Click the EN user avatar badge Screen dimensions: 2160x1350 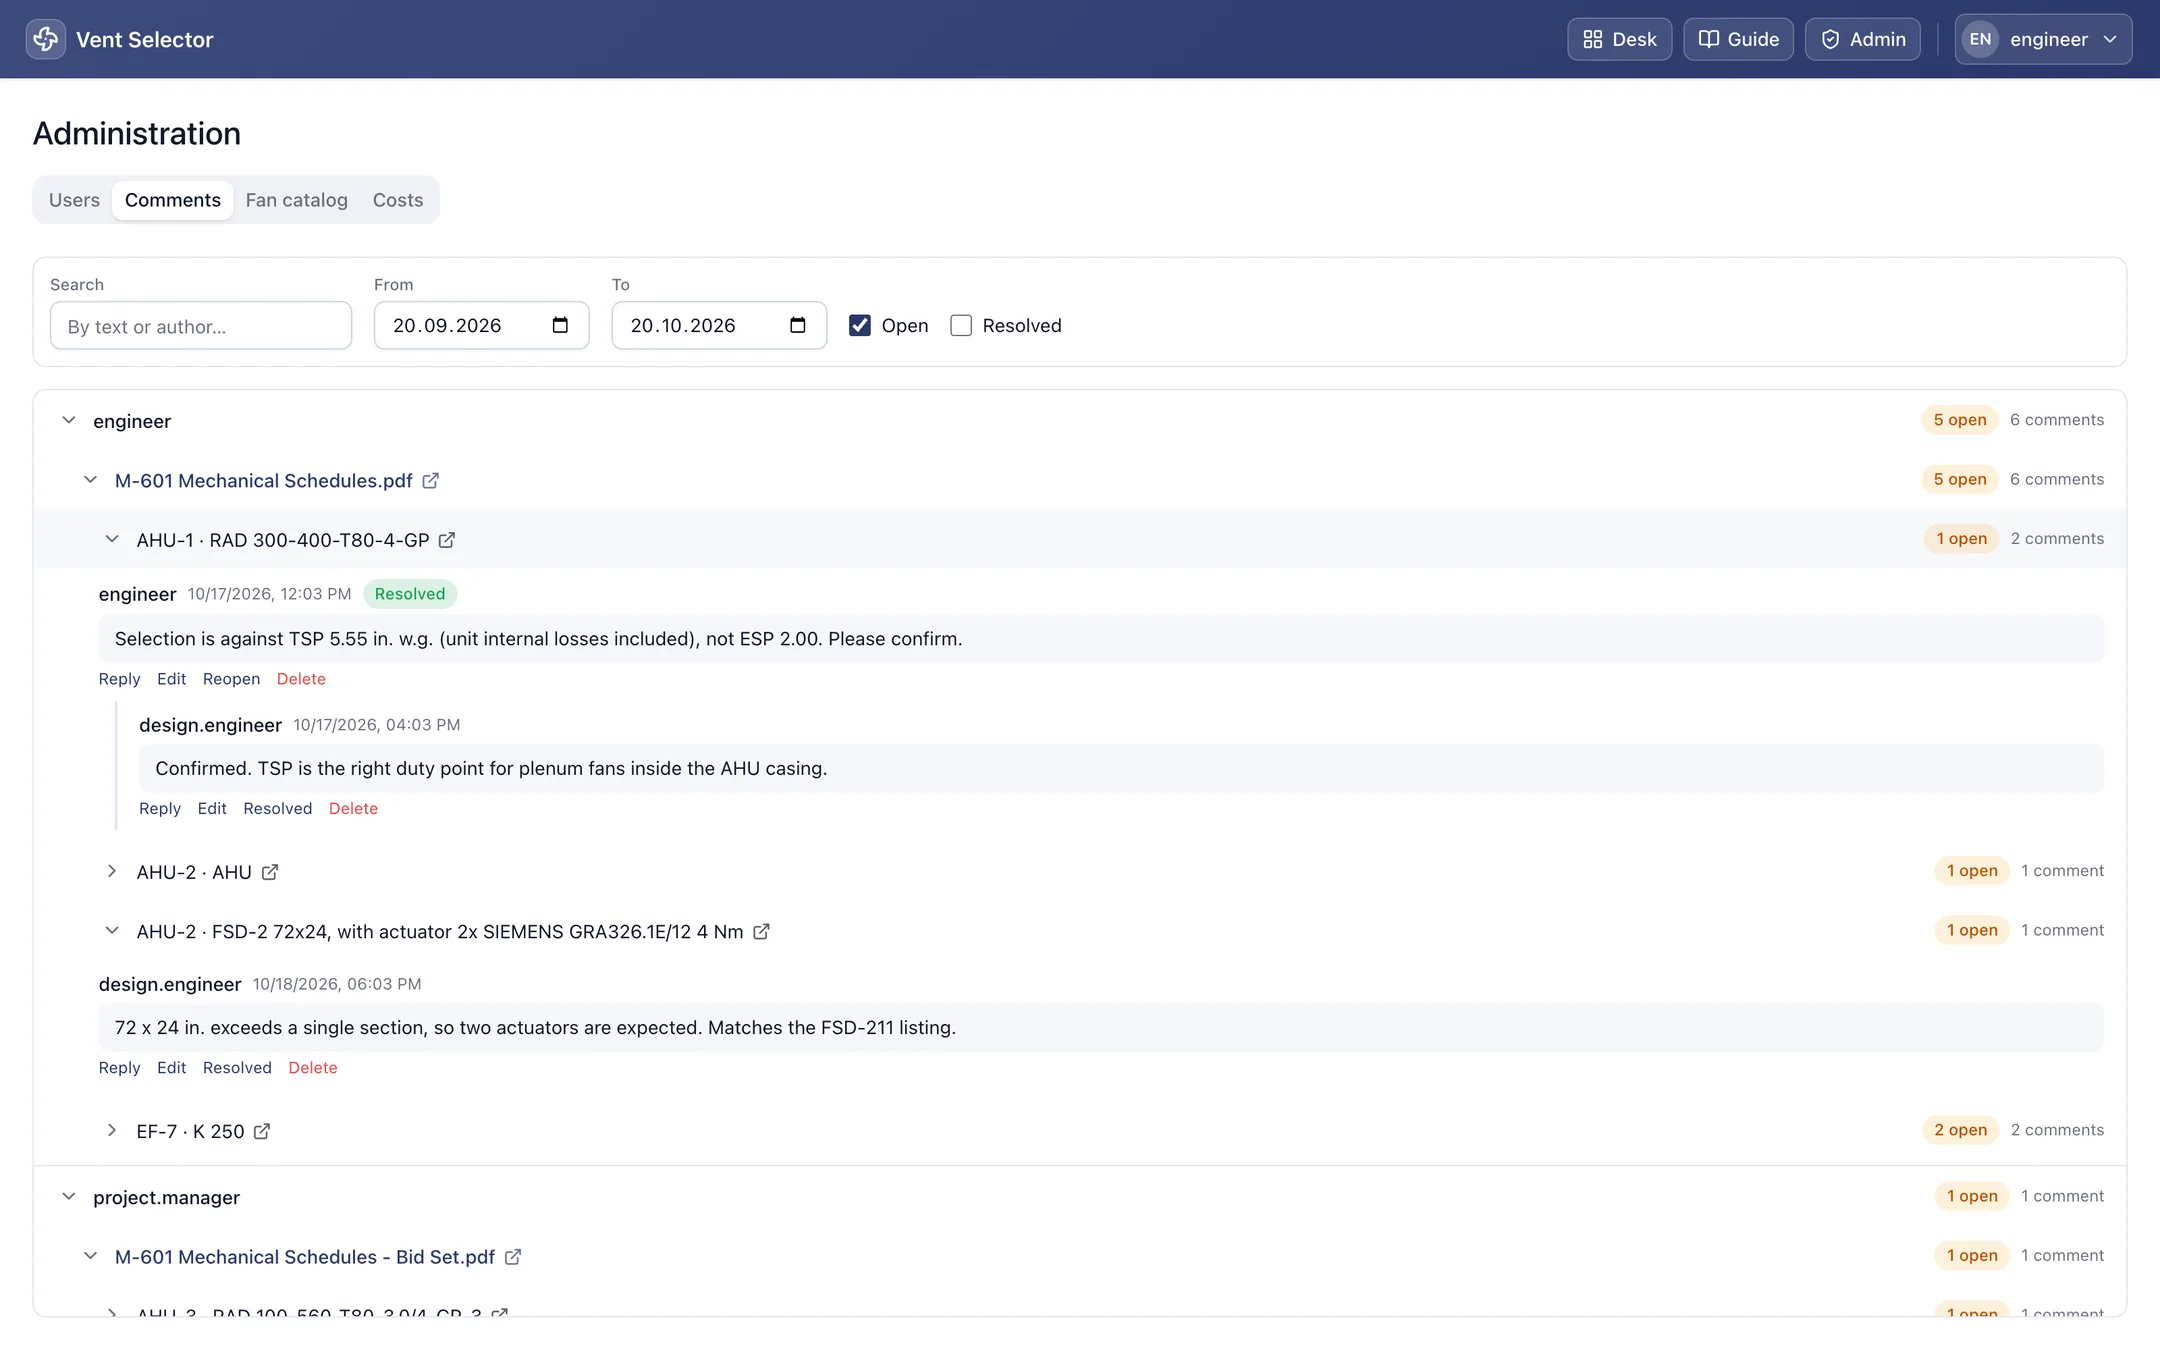point(1980,39)
